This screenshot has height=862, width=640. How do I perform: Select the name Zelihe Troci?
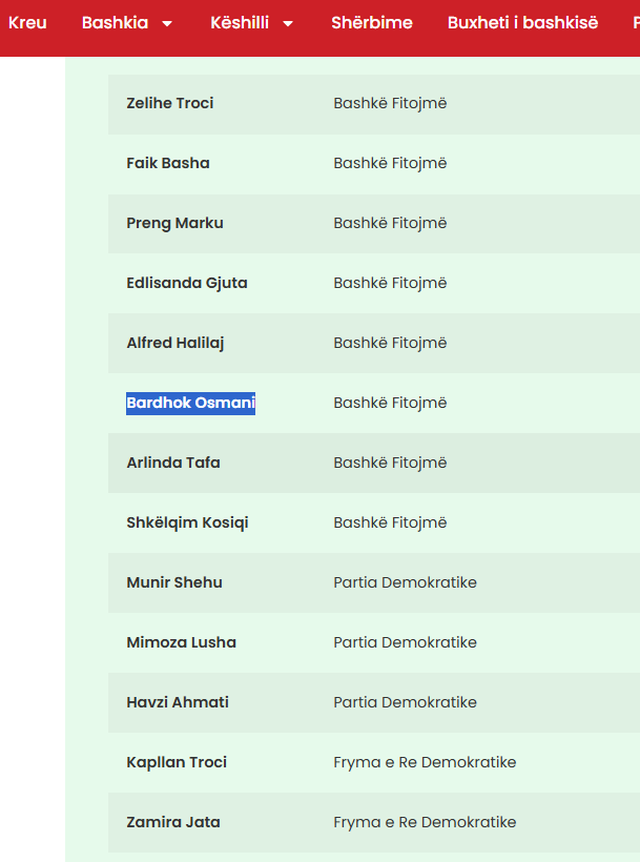[x=170, y=103]
